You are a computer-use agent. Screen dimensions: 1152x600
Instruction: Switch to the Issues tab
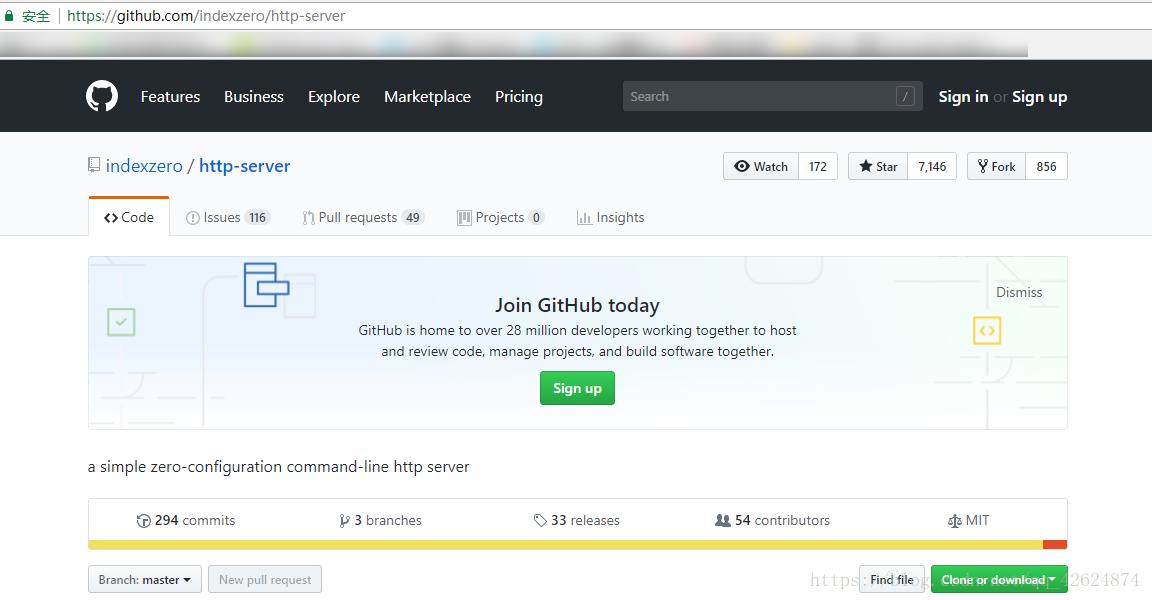pos(228,217)
